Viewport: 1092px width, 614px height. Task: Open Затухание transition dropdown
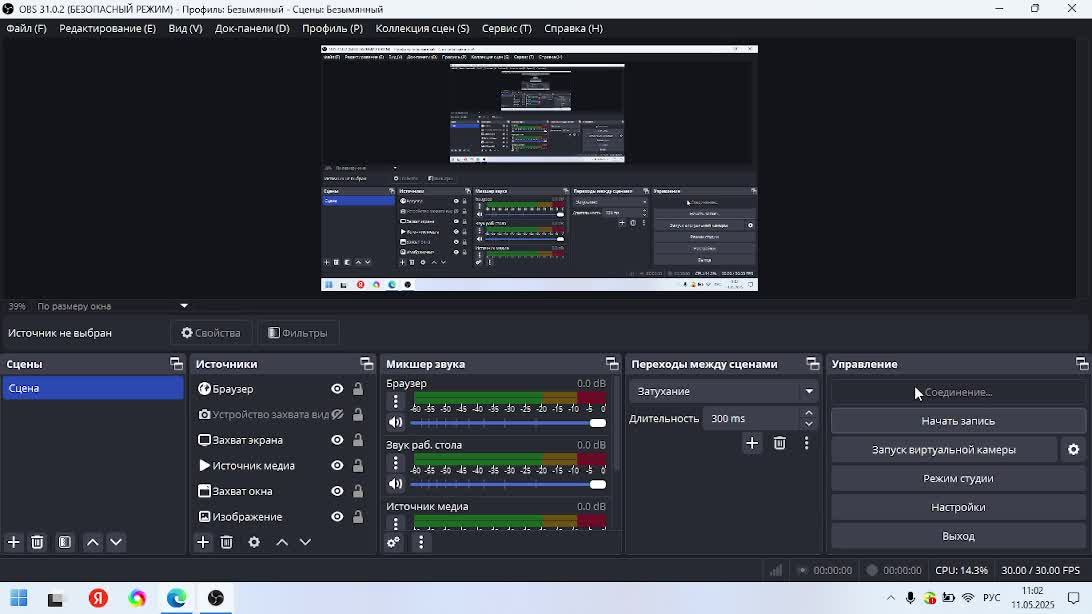pyautogui.click(x=724, y=391)
